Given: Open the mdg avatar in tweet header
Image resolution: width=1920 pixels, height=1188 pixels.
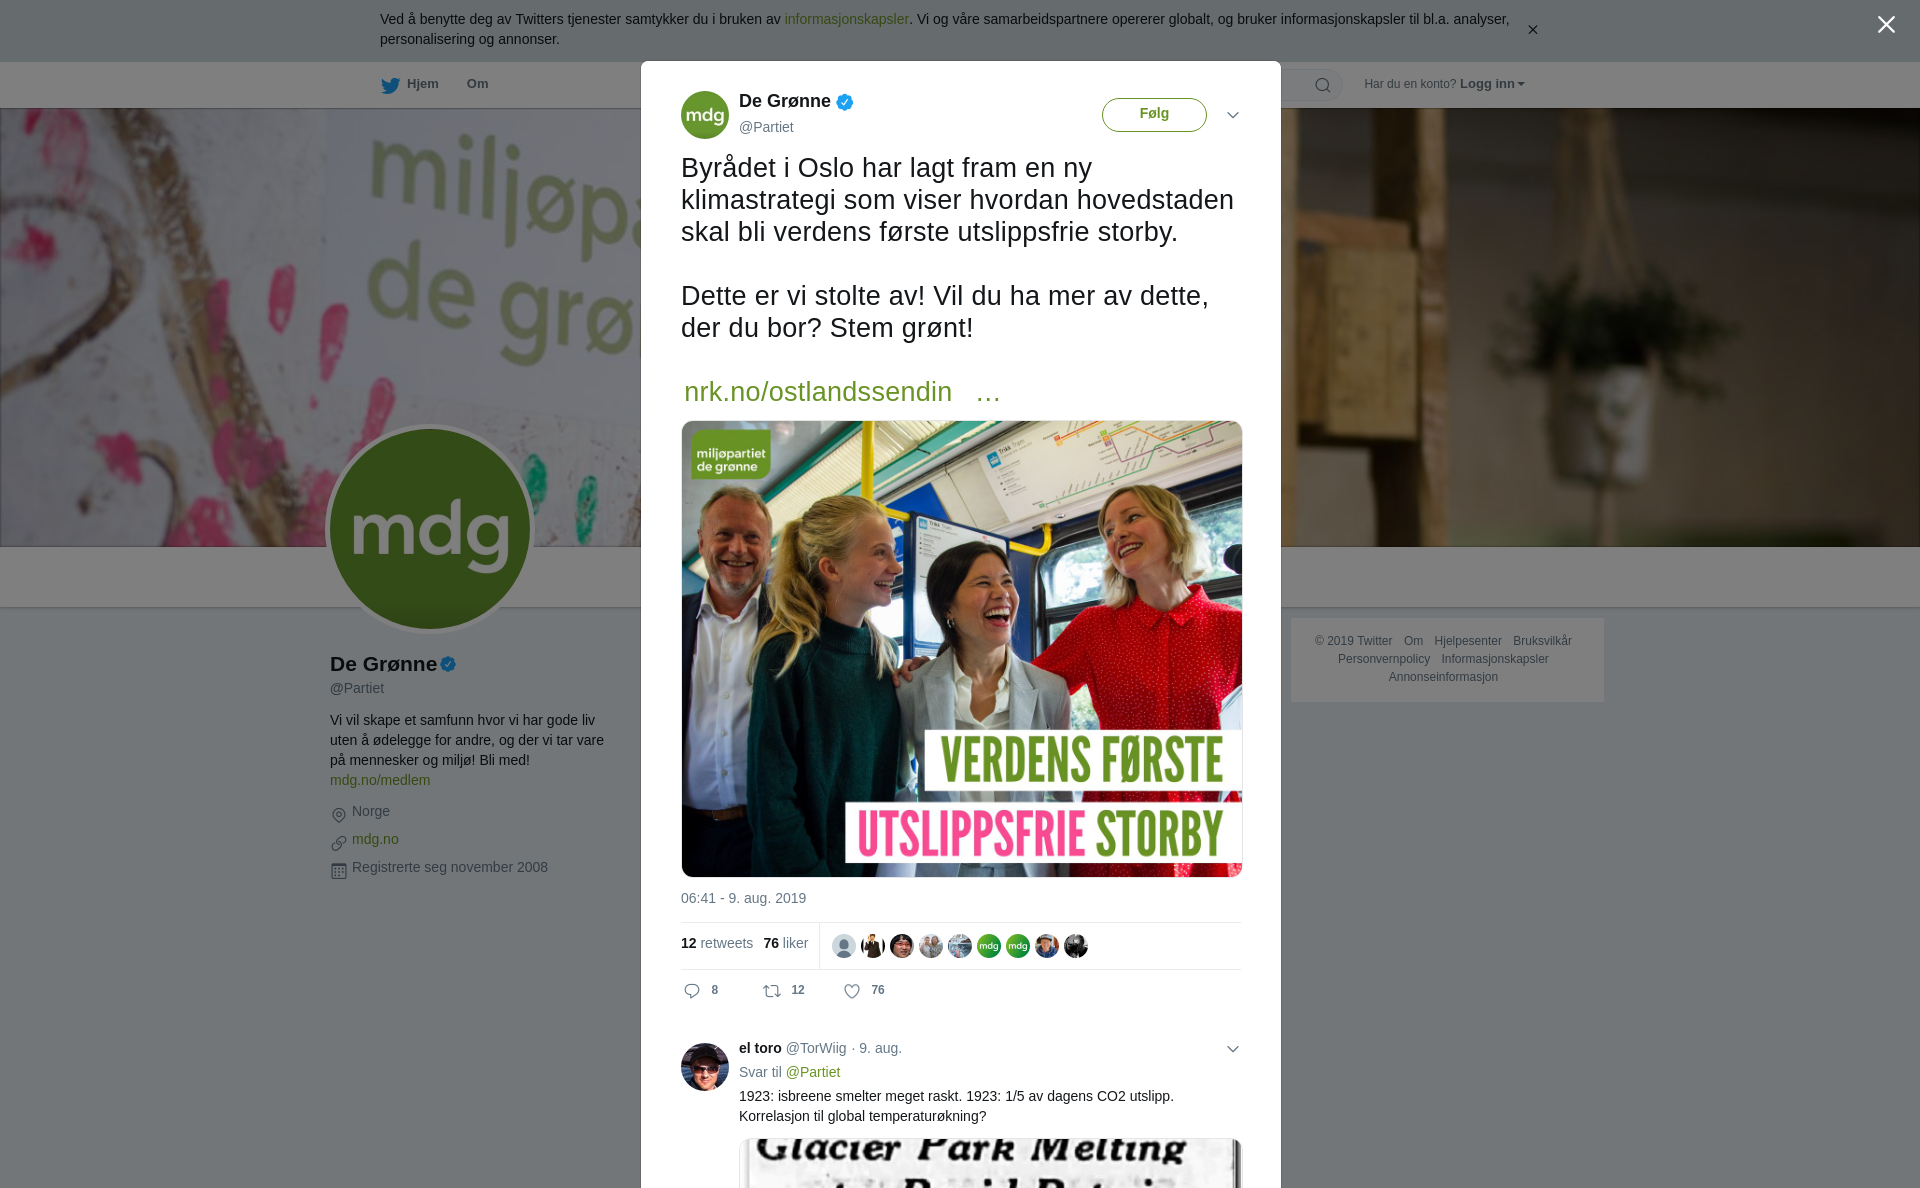Looking at the screenshot, I should [705, 115].
